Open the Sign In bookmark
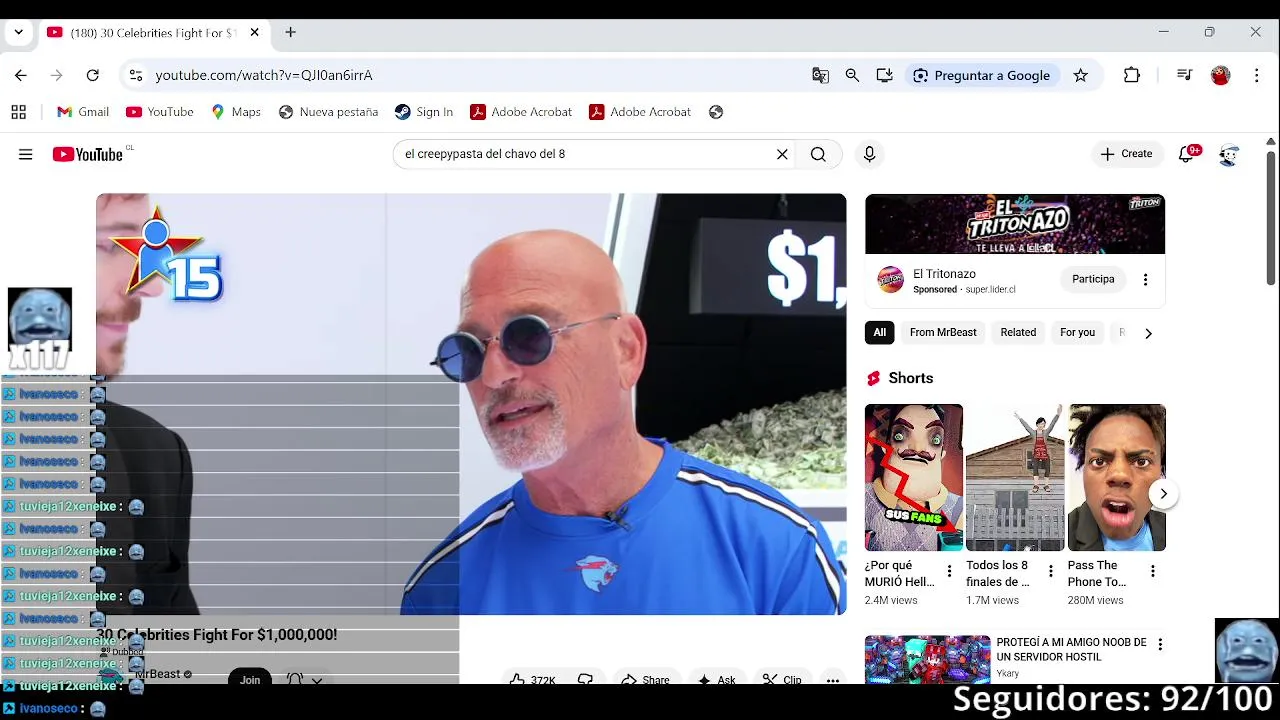Viewport: 1280px width, 720px height. [424, 112]
